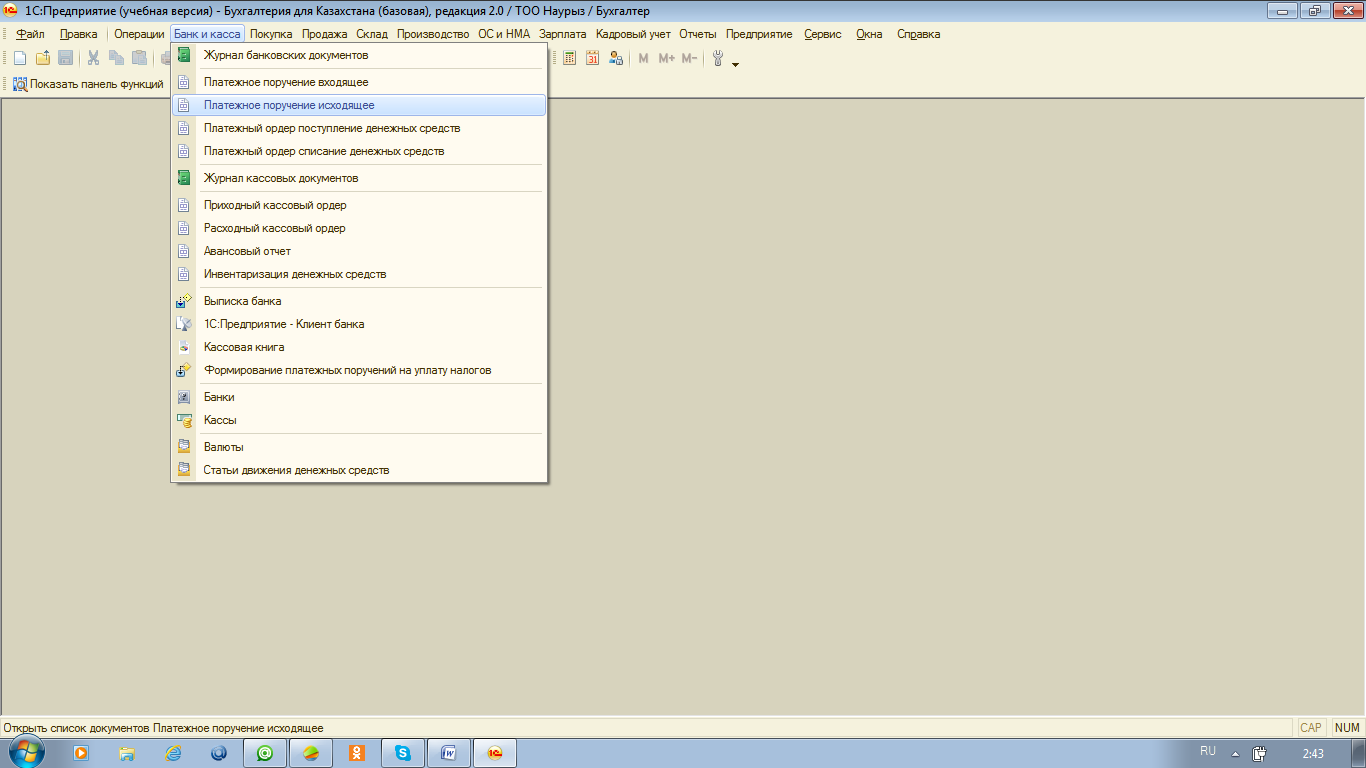Open the Зарплата menu
This screenshot has height=768, width=1366.
pyautogui.click(x=563, y=34)
